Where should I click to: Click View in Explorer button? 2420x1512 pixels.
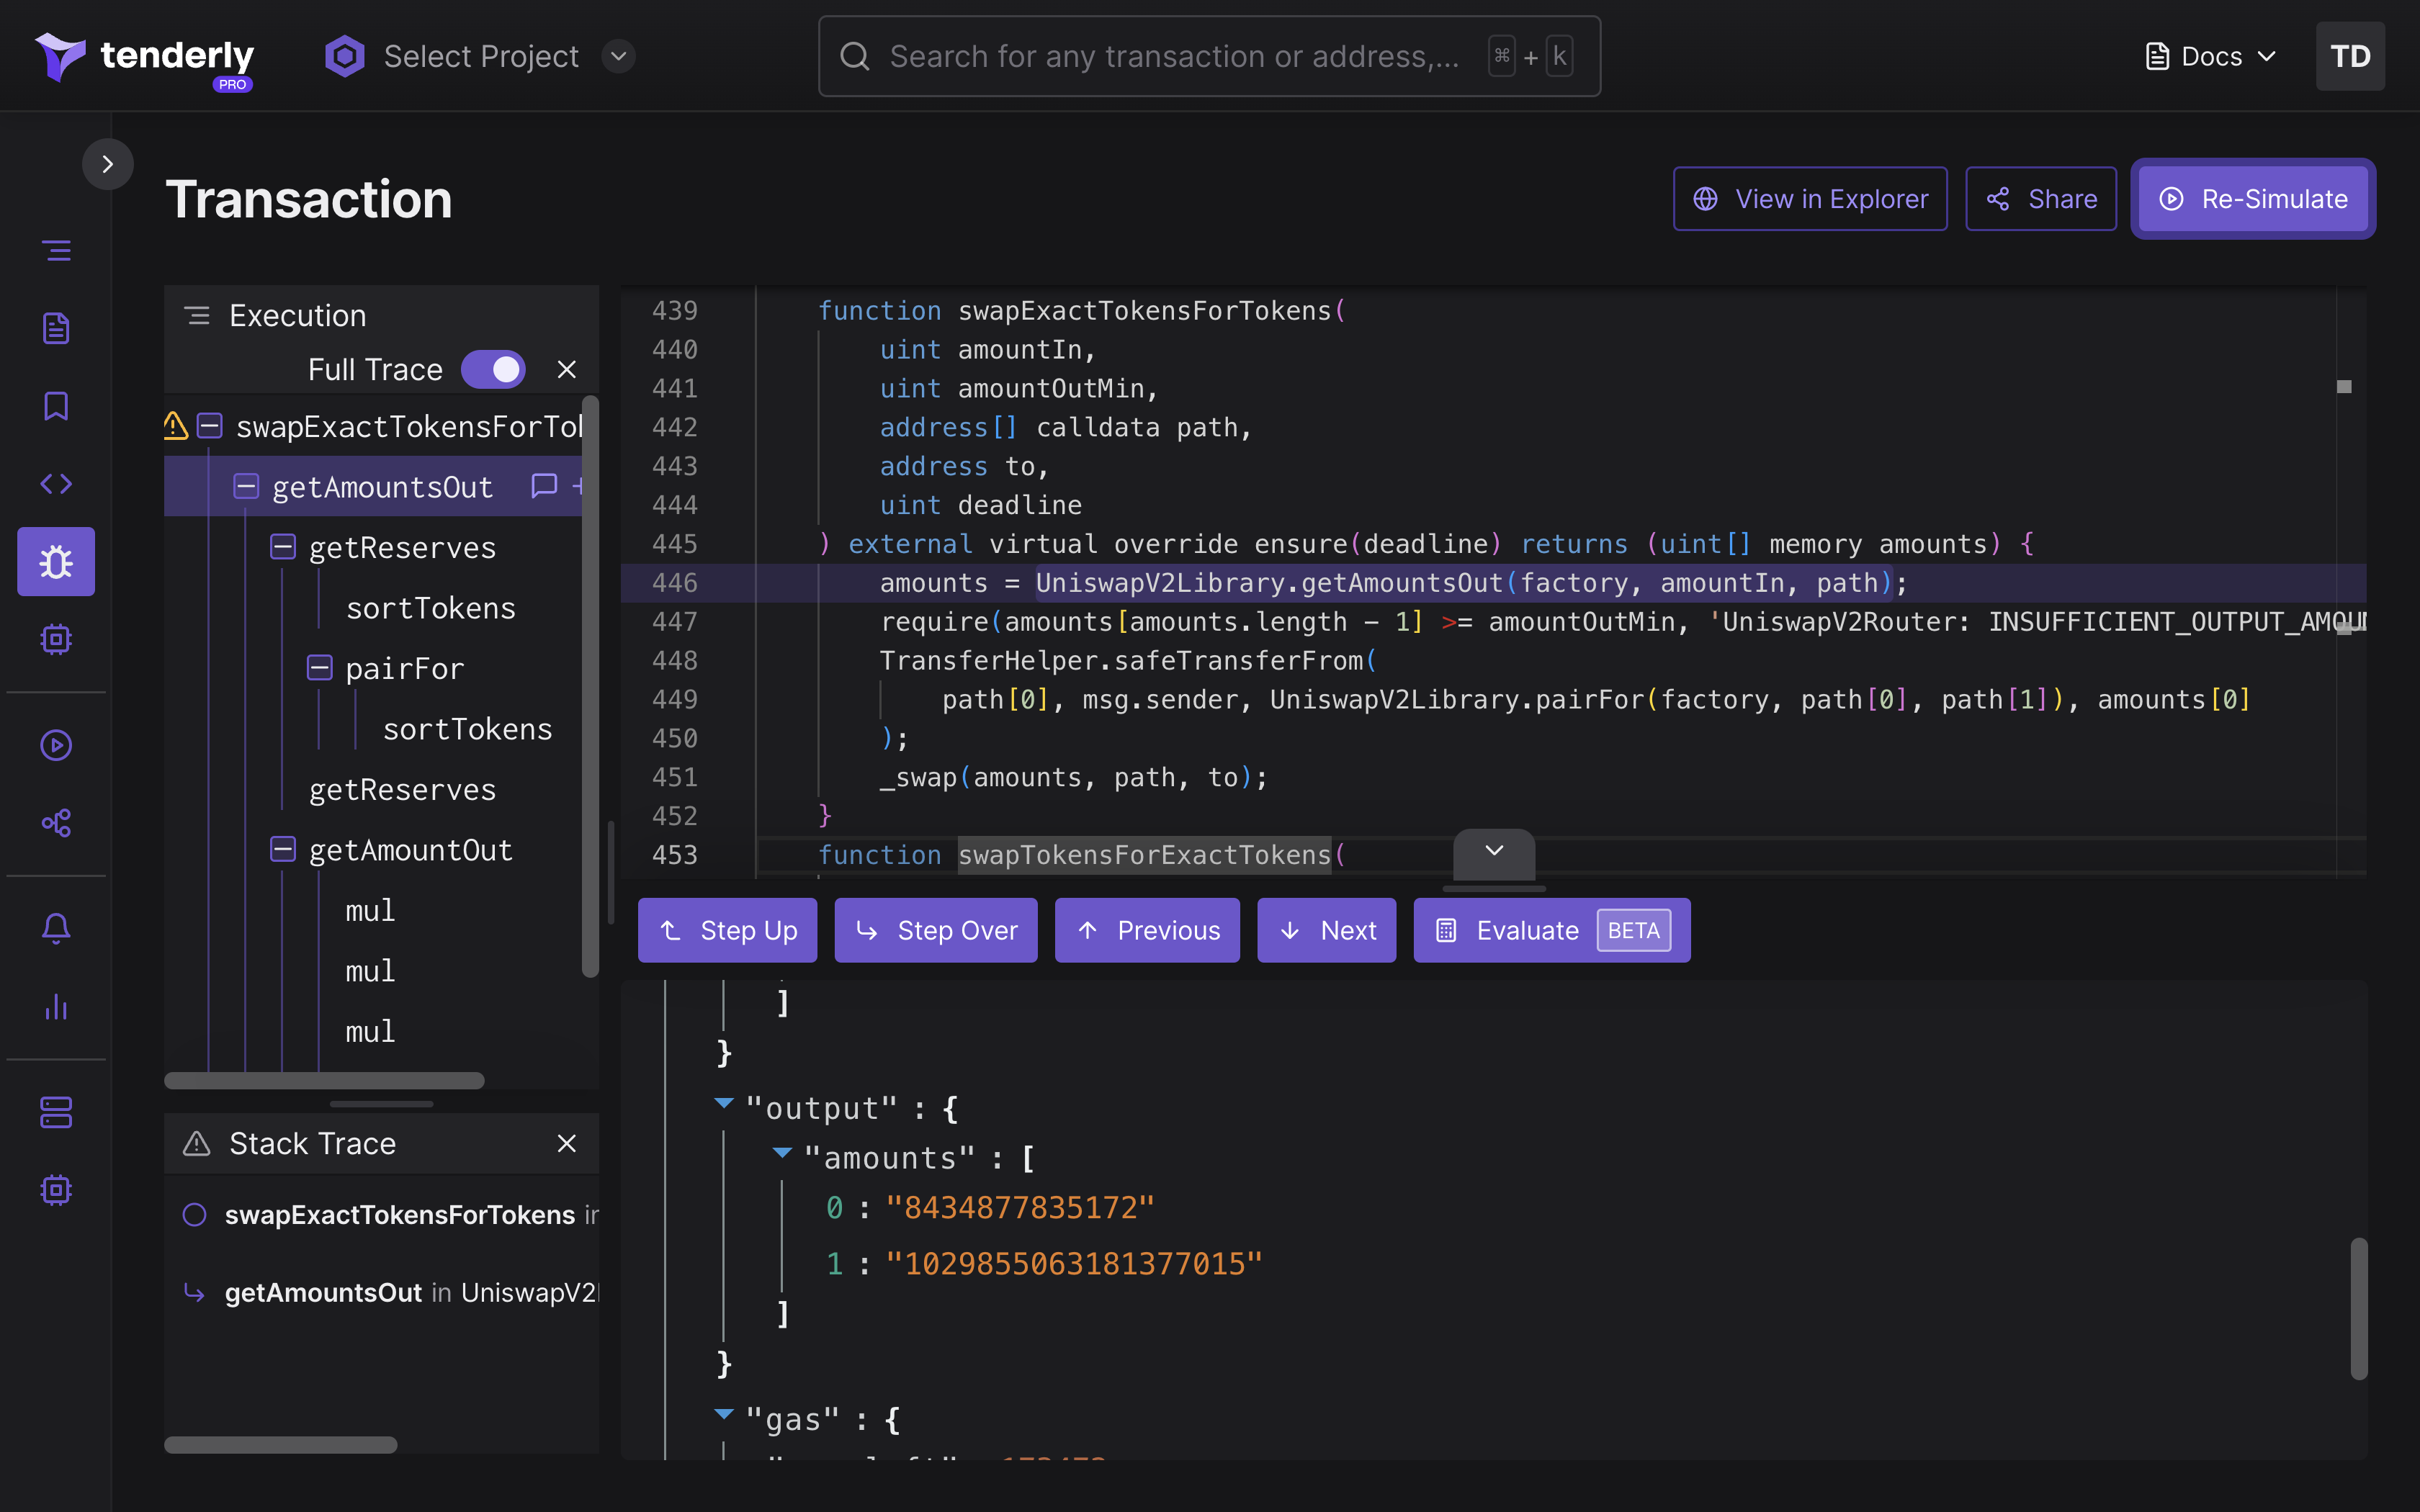coord(1810,199)
